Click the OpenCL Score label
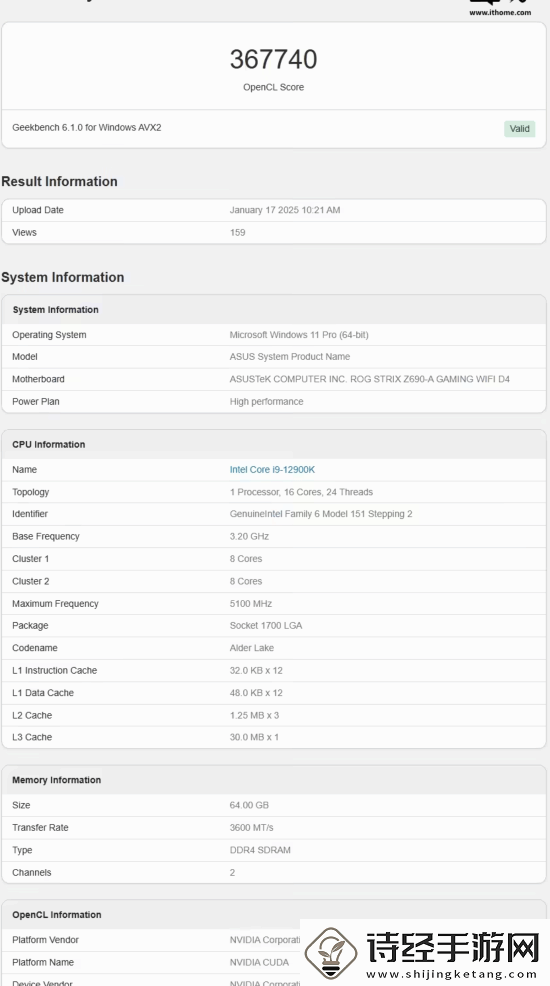Image resolution: width=550 pixels, height=986 pixels. tap(273, 87)
